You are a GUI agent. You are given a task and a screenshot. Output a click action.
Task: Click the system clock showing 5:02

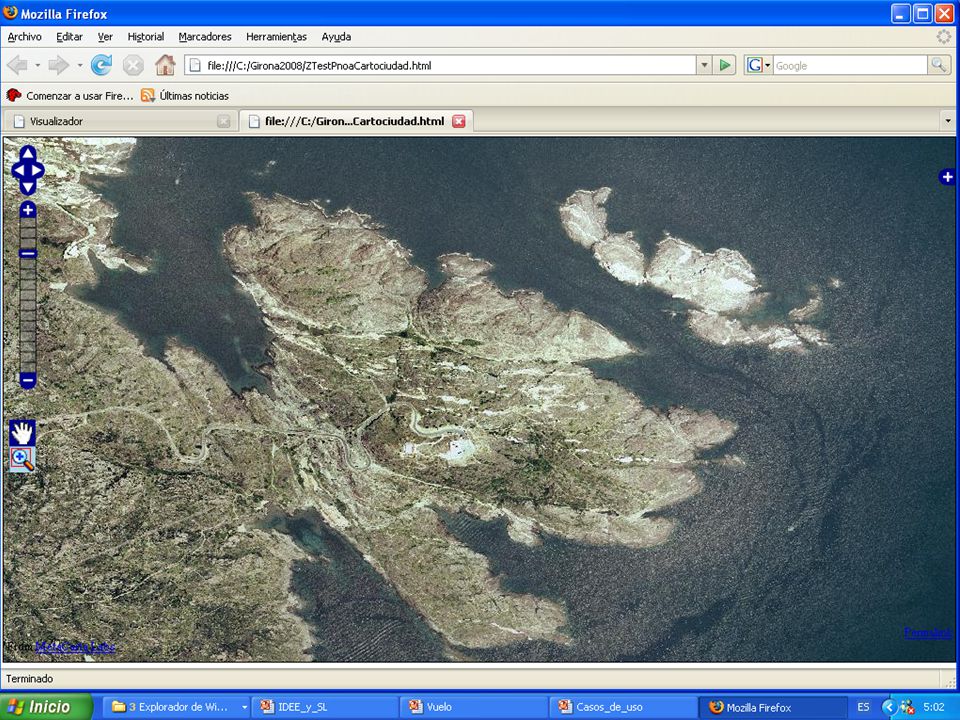point(934,707)
